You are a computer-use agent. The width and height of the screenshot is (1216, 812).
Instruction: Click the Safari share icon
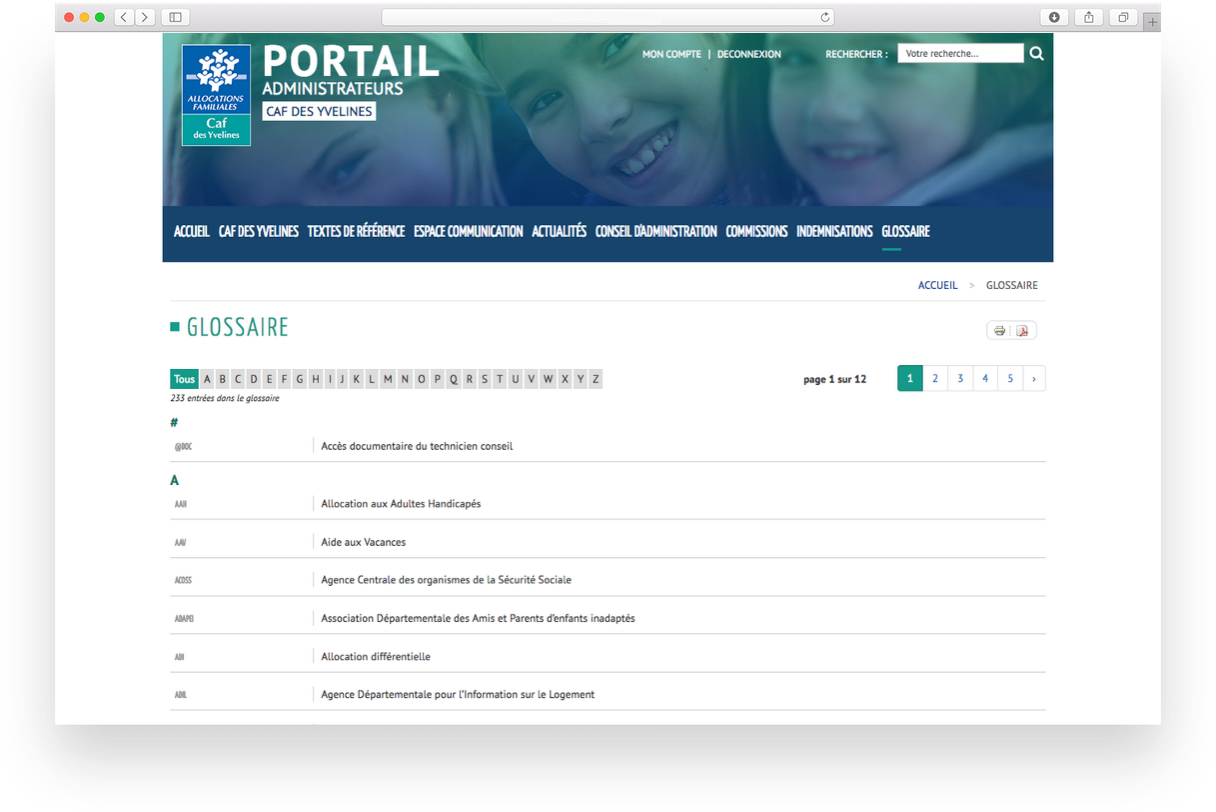[1088, 17]
